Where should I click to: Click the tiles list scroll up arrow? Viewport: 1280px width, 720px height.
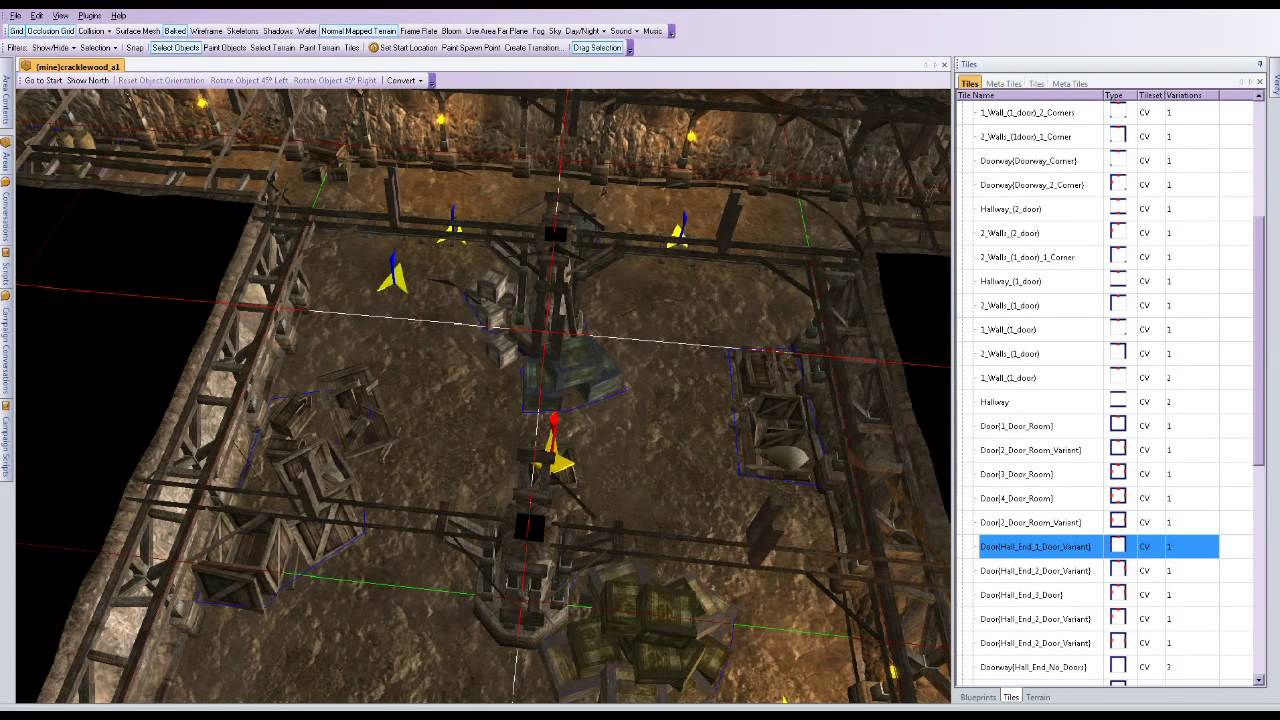pos(1259,95)
